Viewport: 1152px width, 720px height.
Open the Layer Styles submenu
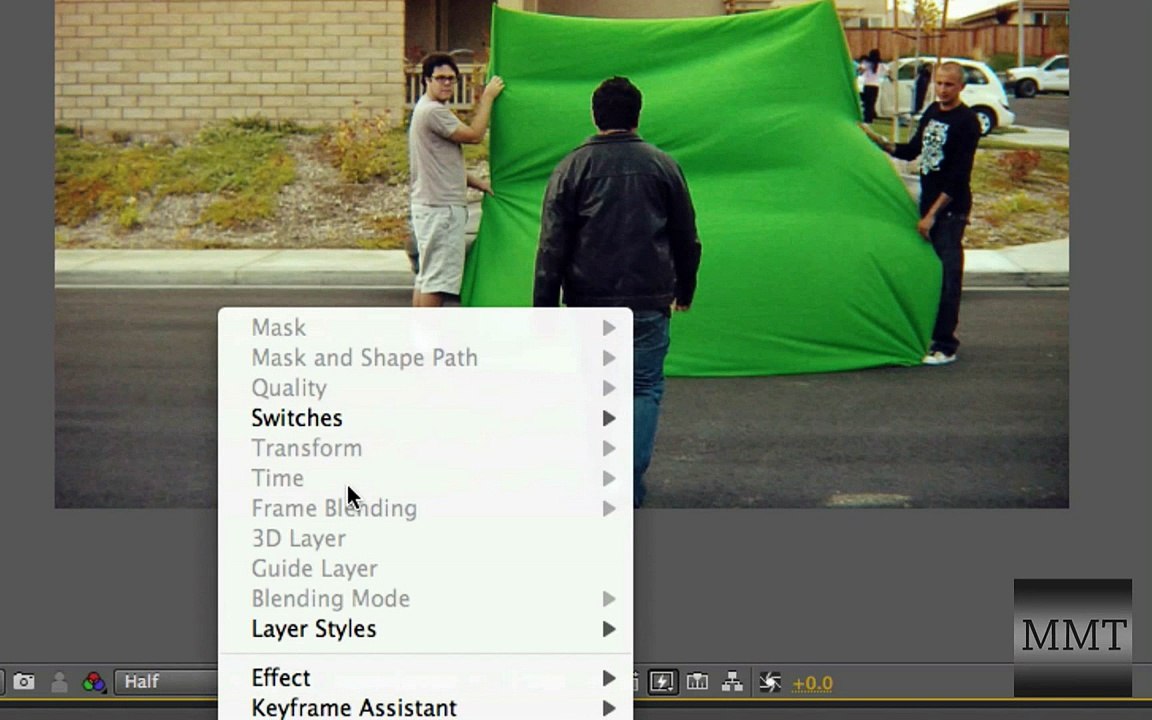(425, 629)
